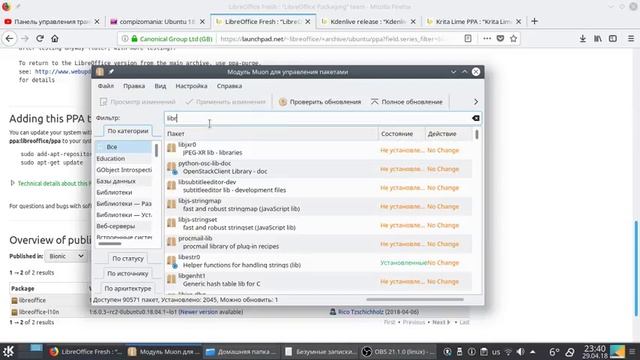Viewport: 640px width, 360px height.
Task: Open the Firefox hamburger menu
Action: 631,38
